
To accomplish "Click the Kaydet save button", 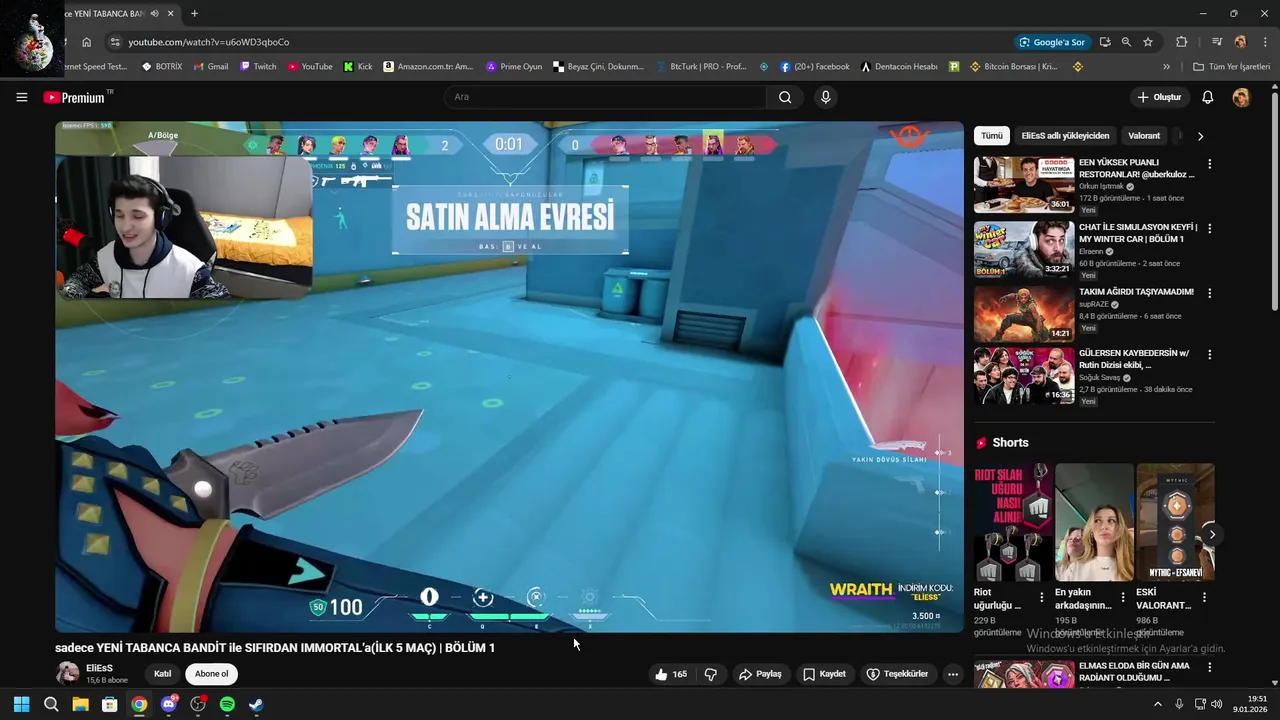I will pyautogui.click(x=825, y=674).
